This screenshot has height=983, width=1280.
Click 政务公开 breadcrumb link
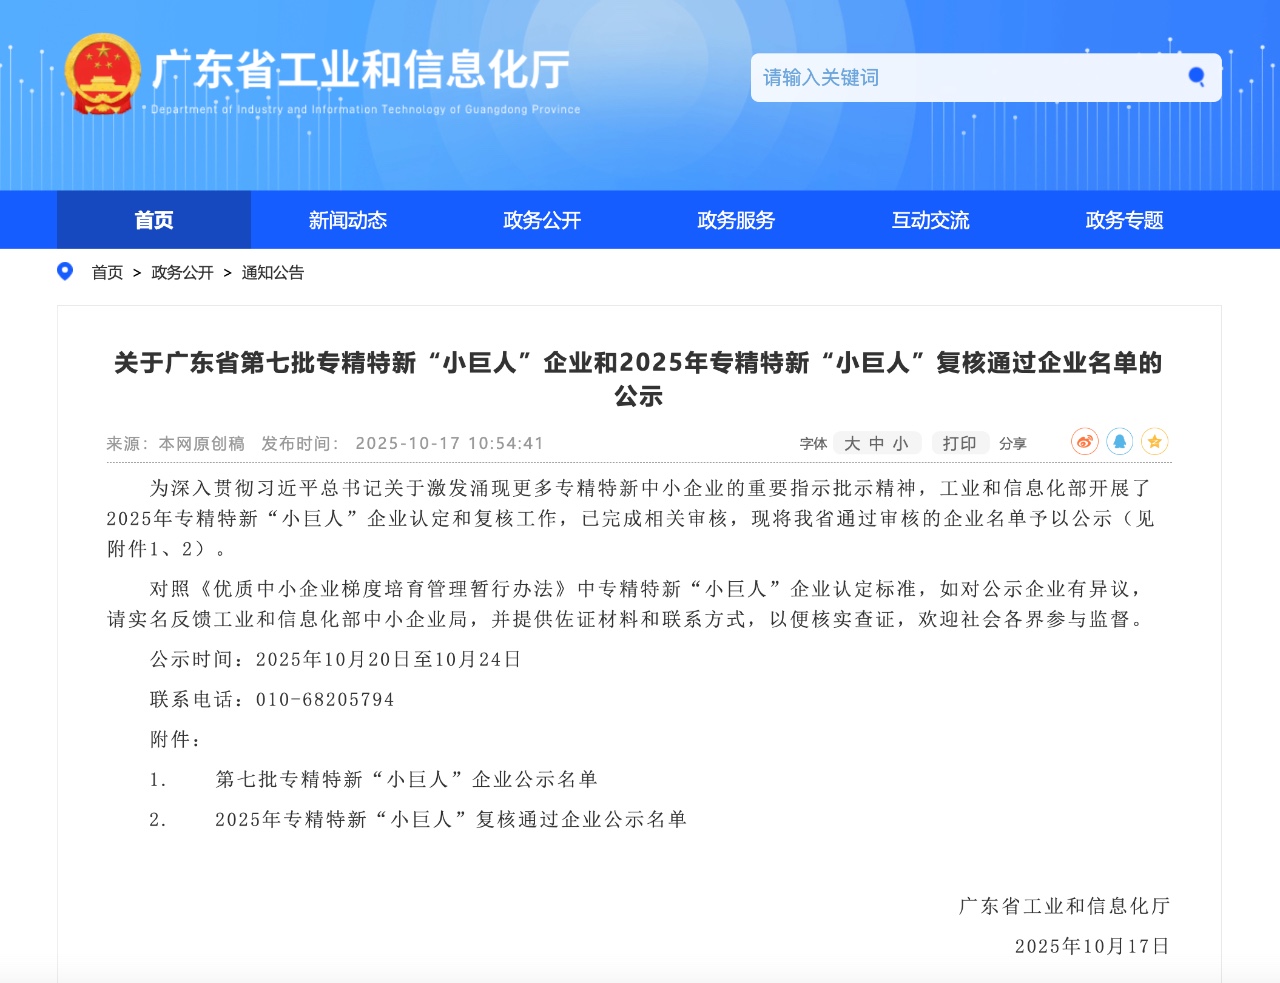[x=183, y=272]
